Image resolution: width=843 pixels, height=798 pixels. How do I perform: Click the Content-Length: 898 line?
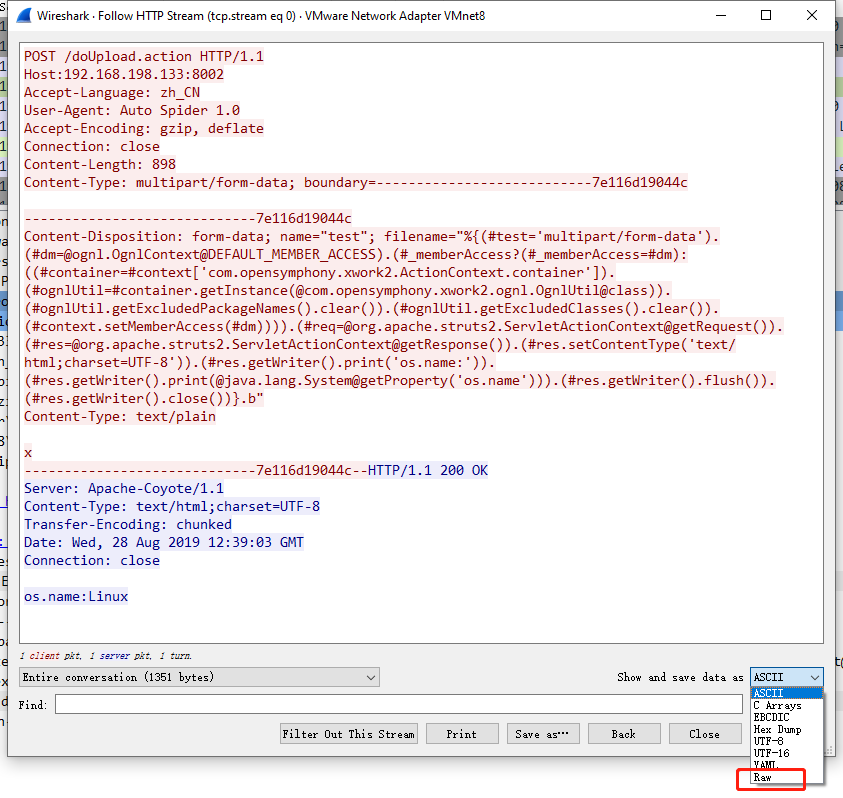tap(100, 165)
